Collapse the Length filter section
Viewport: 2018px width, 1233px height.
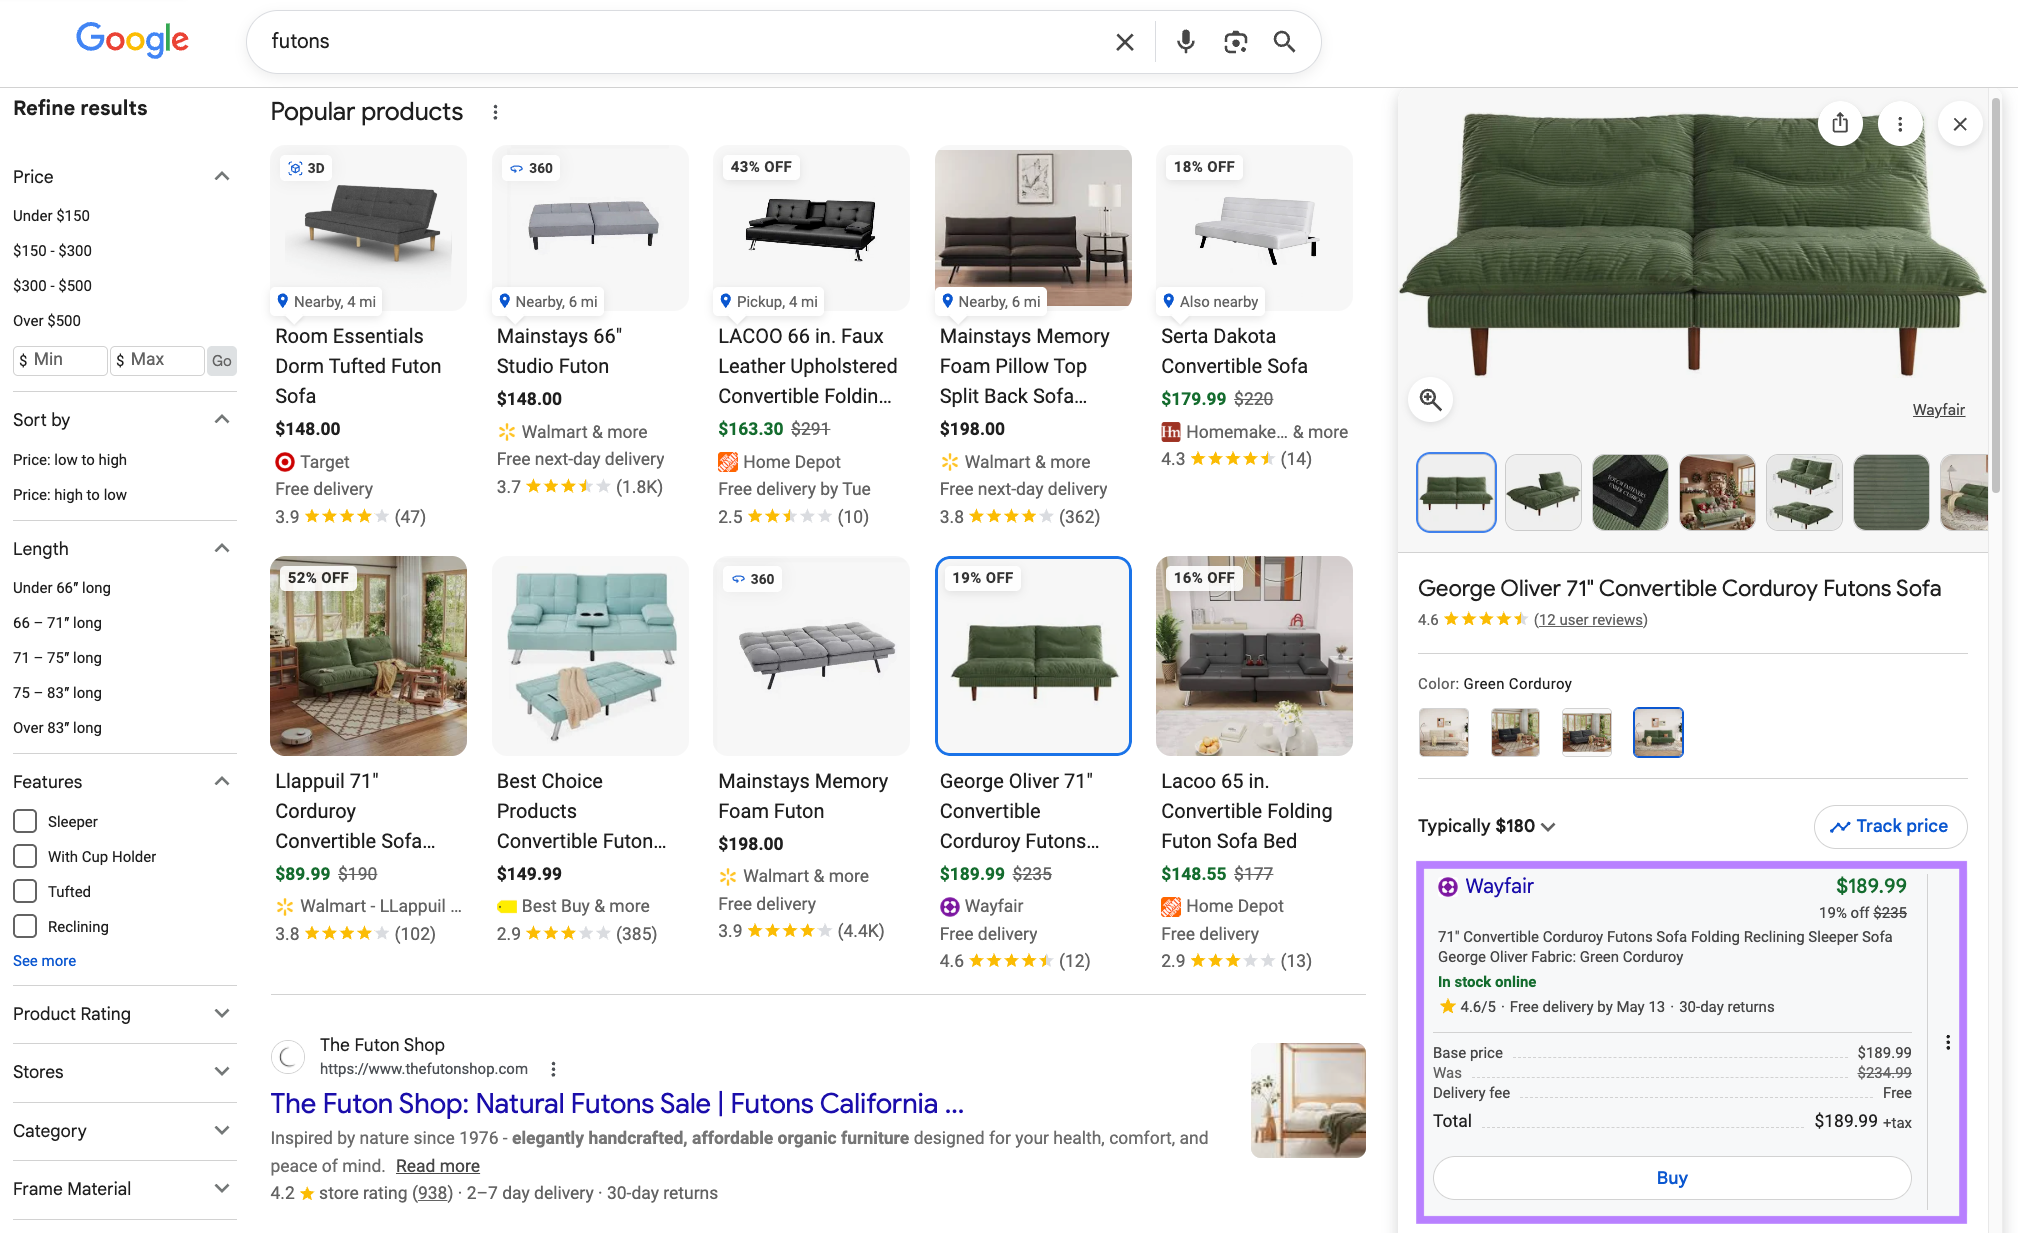tap(222, 549)
